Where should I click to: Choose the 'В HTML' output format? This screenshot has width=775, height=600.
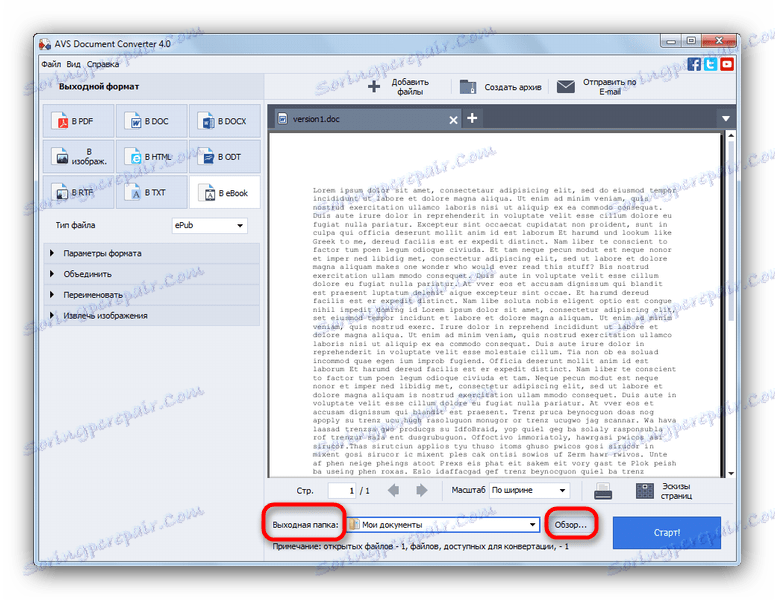pos(151,157)
